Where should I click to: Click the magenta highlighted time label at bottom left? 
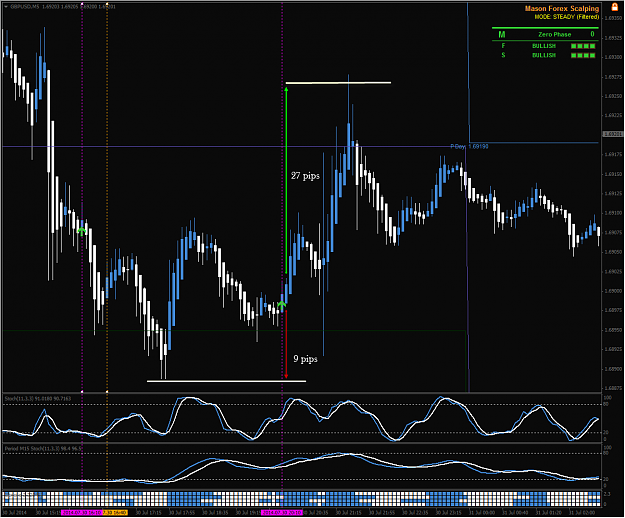(x=81, y=512)
